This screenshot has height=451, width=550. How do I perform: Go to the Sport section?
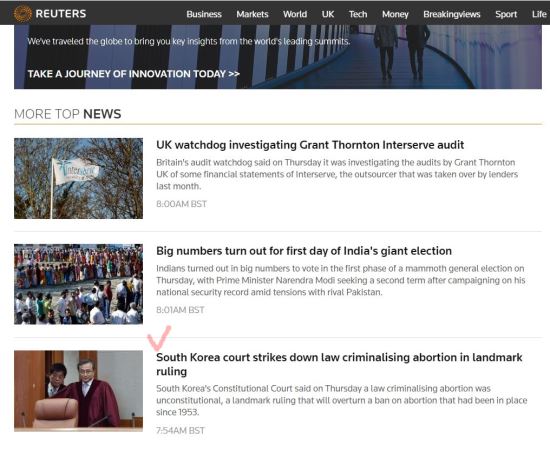(x=506, y=14)
